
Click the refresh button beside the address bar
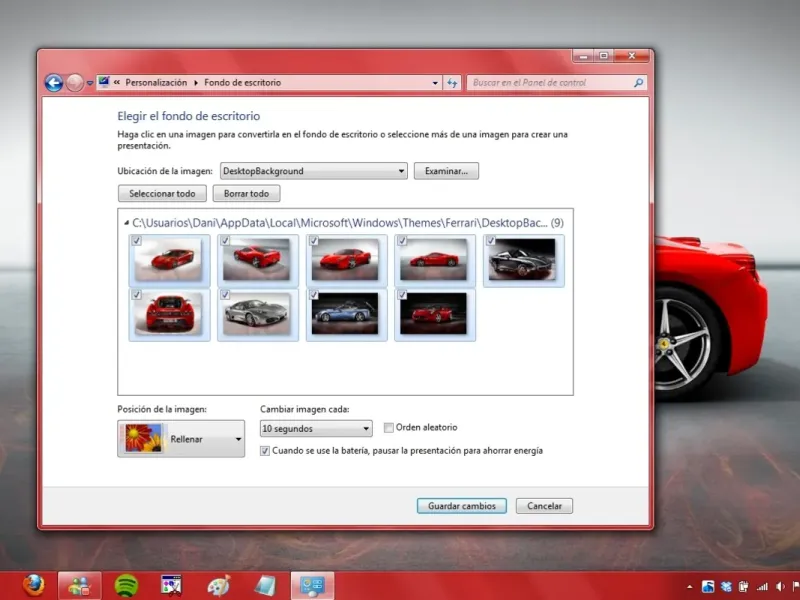click(x=452, y=83)
